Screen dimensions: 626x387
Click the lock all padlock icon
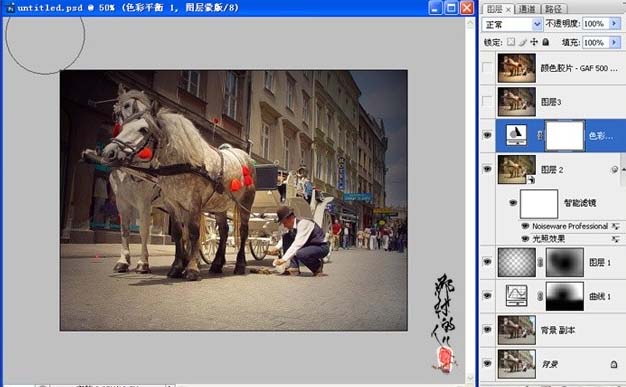[x=546, y=42]
